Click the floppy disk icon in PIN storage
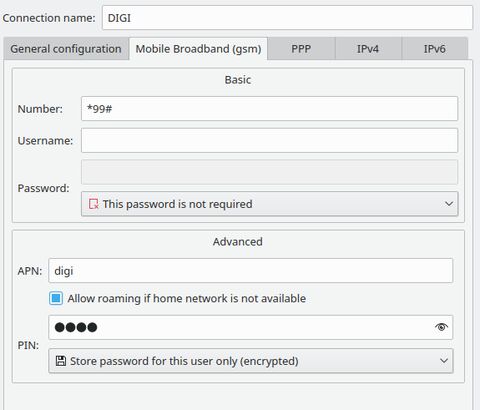The image size is (480, 410). 61,361
